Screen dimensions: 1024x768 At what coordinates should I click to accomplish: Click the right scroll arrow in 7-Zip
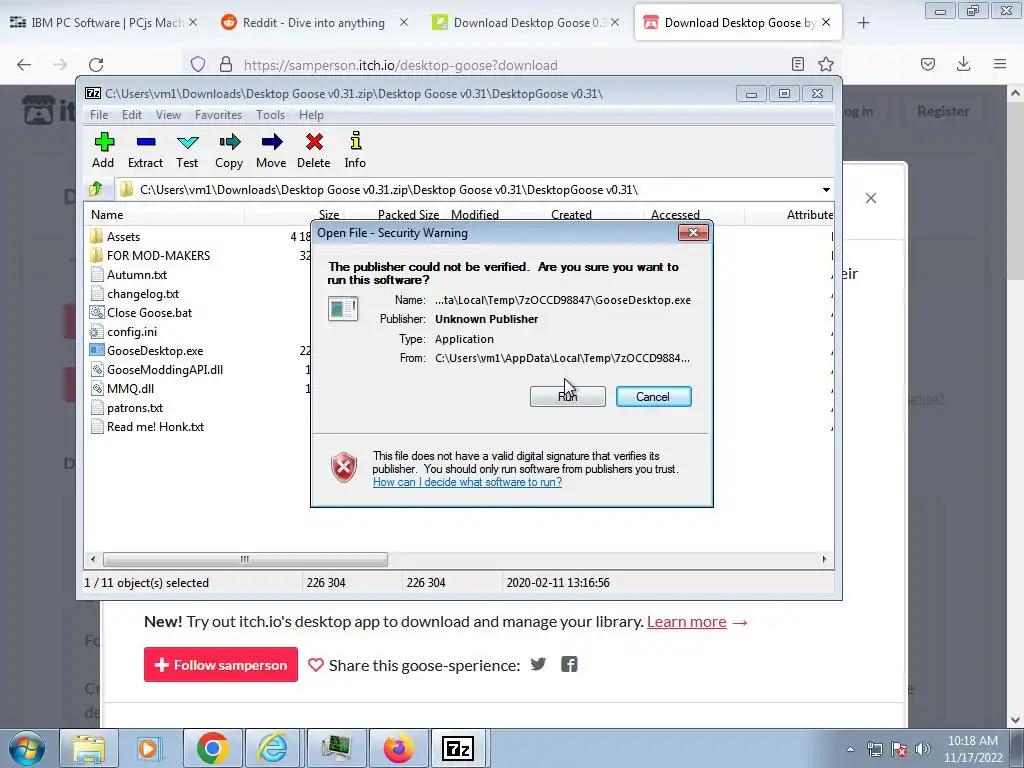coord(824,559)
